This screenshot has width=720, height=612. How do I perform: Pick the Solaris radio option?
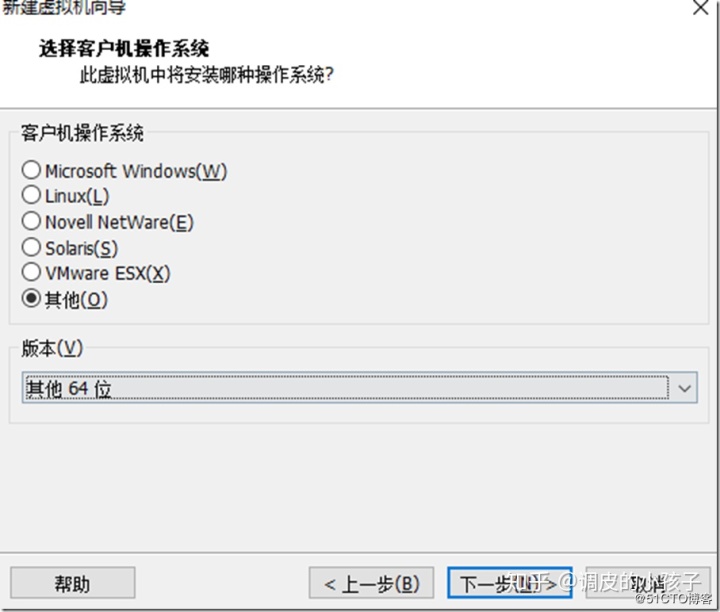coord(31,247)
